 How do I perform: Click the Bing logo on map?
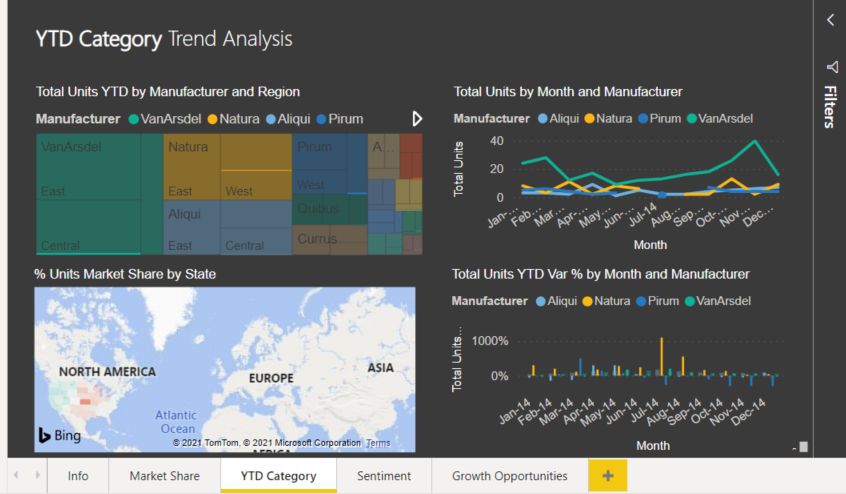point(60,435)
